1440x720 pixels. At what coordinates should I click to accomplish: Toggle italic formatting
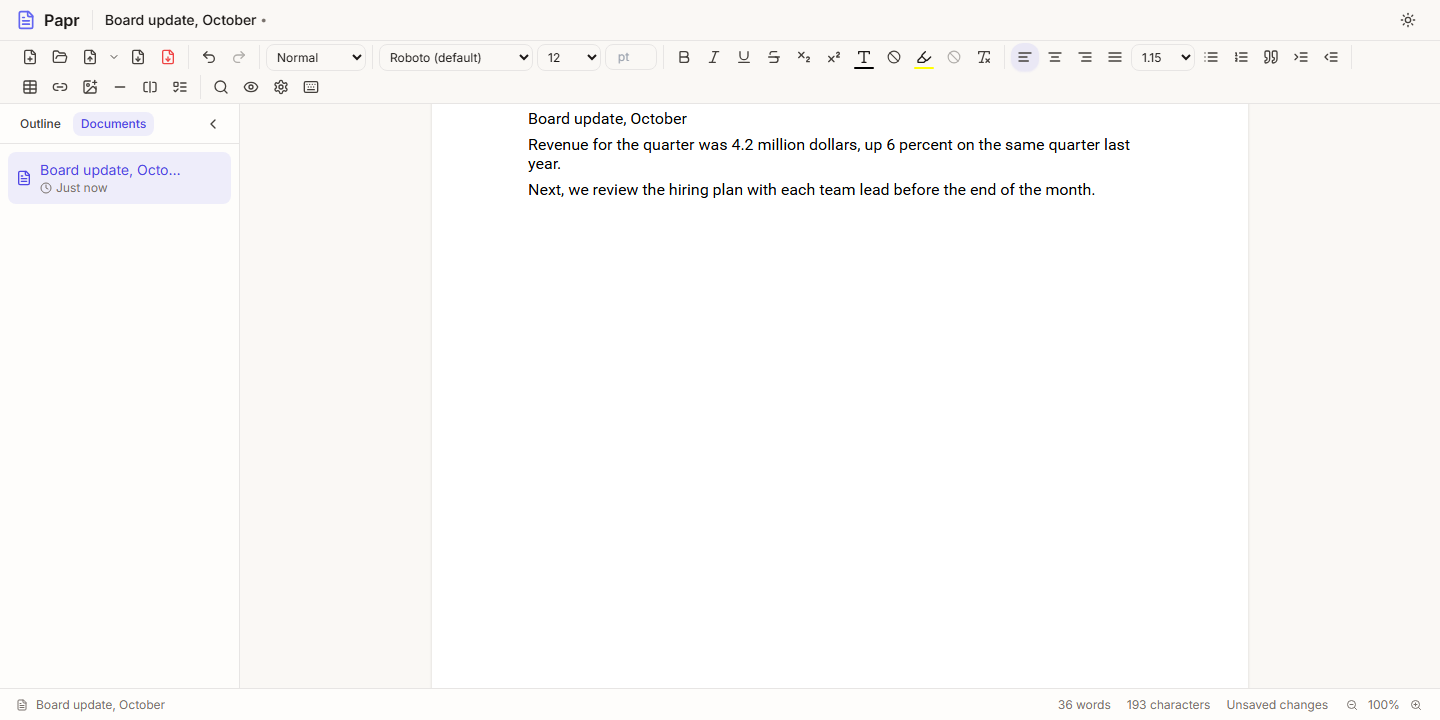click(714, 57)
